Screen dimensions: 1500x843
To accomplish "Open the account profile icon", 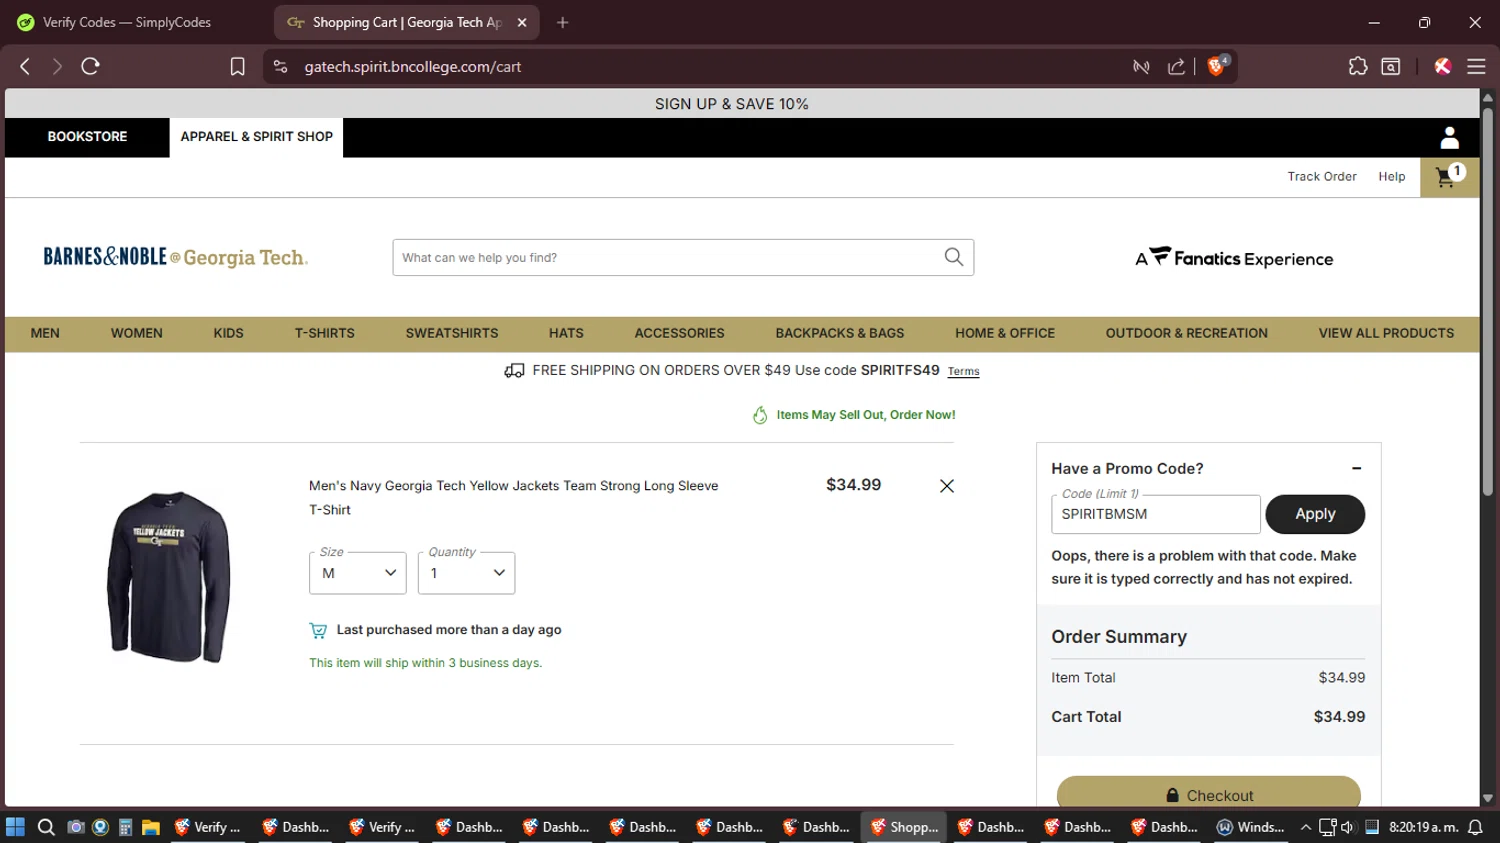I will pos(1449,137).
